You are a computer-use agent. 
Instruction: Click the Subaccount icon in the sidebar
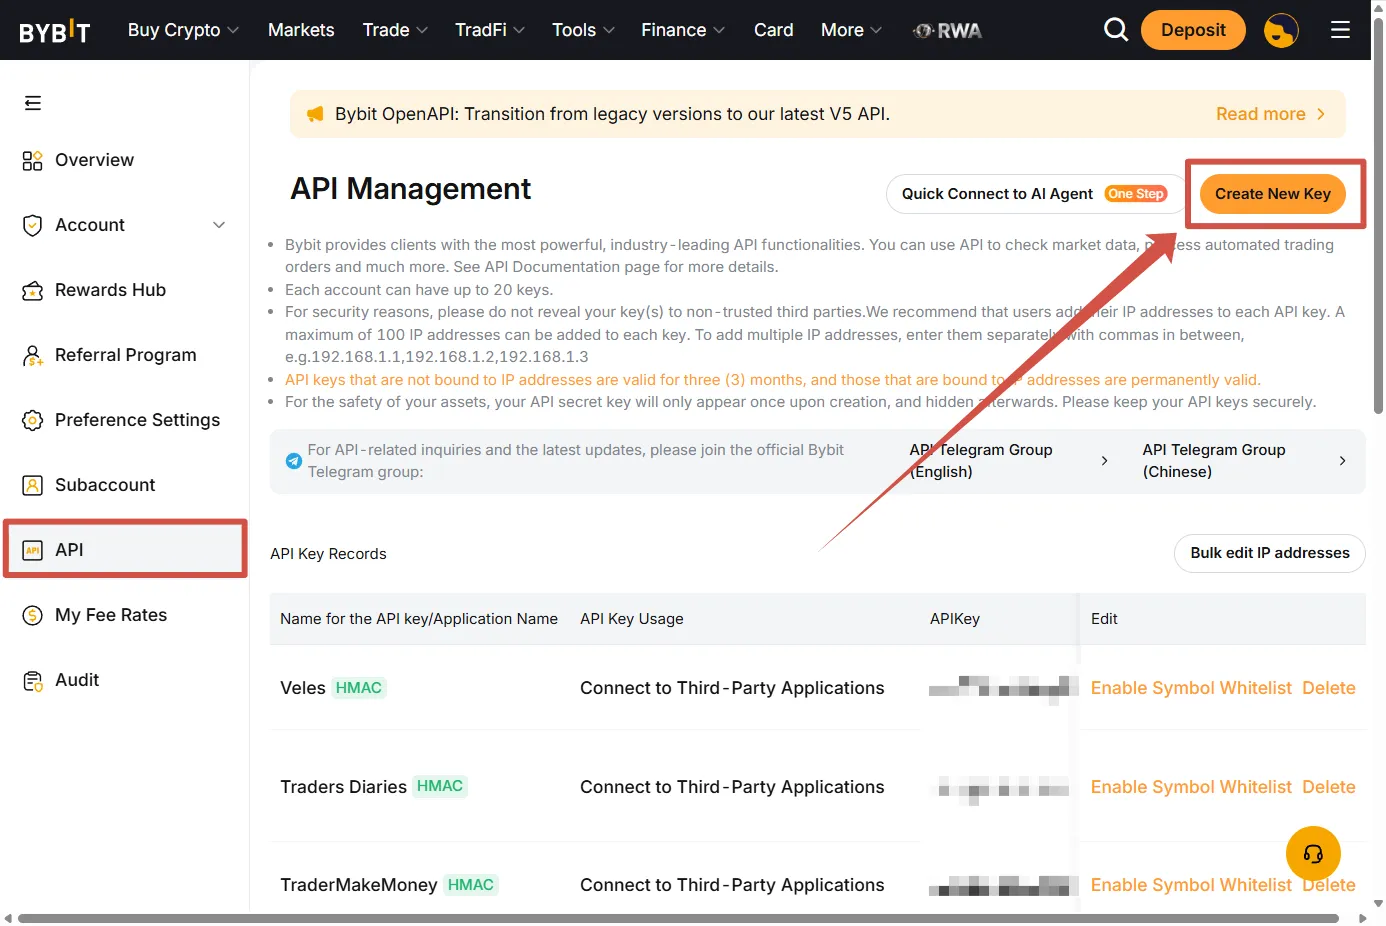(33, 485)
